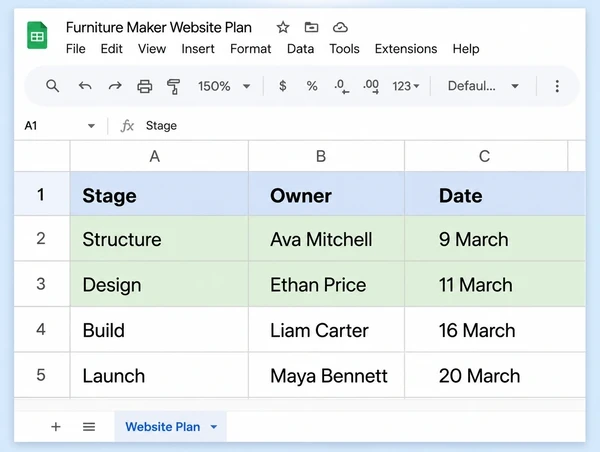
Task: Open the File menu
Action: click(x=75, y=49)
